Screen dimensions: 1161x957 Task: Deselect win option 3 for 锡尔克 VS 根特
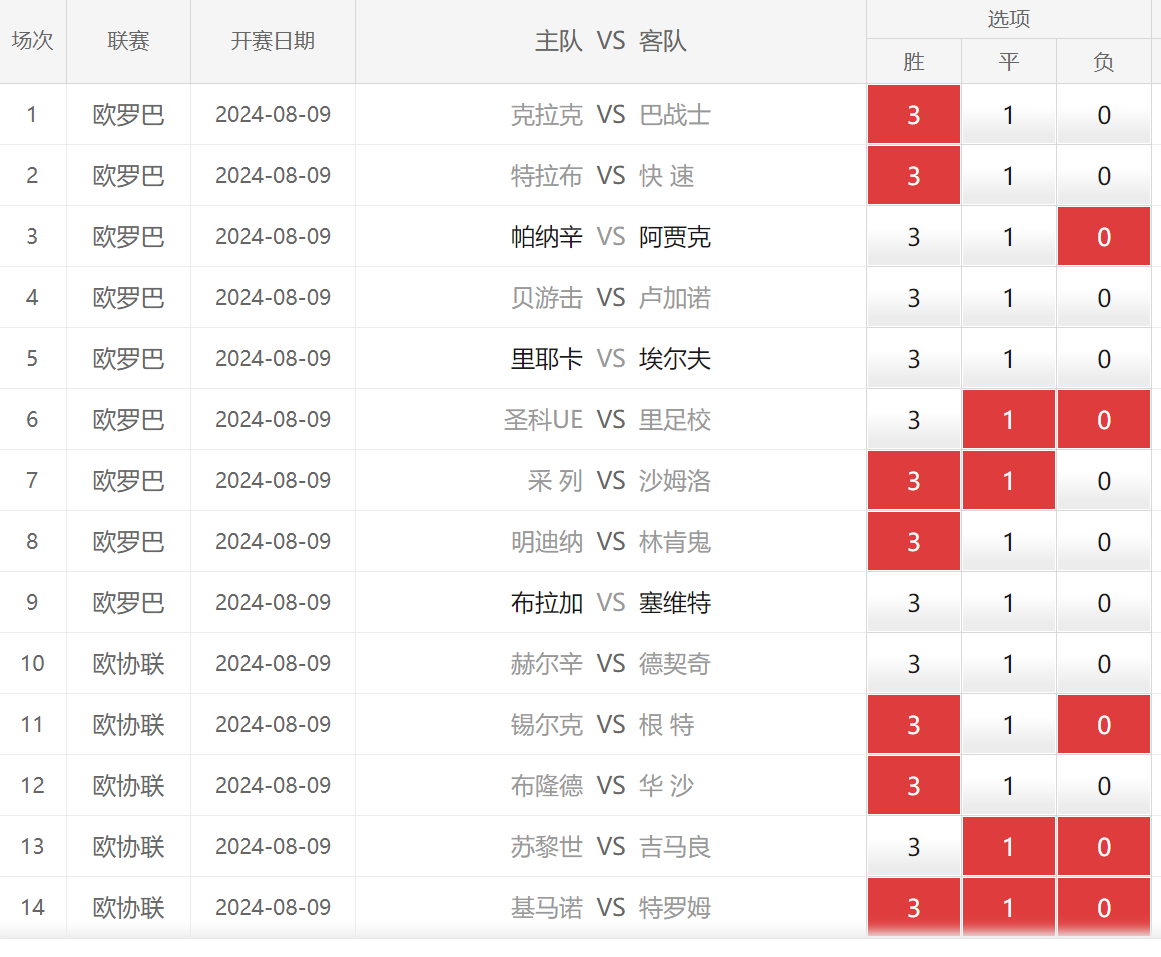point(914,724)
